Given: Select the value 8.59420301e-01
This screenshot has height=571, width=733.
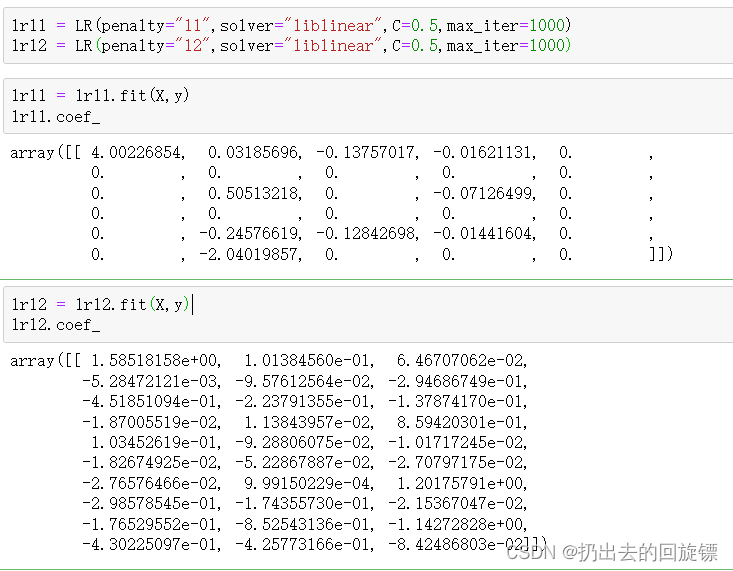Looking at the screenshot, I should (460, 422).
